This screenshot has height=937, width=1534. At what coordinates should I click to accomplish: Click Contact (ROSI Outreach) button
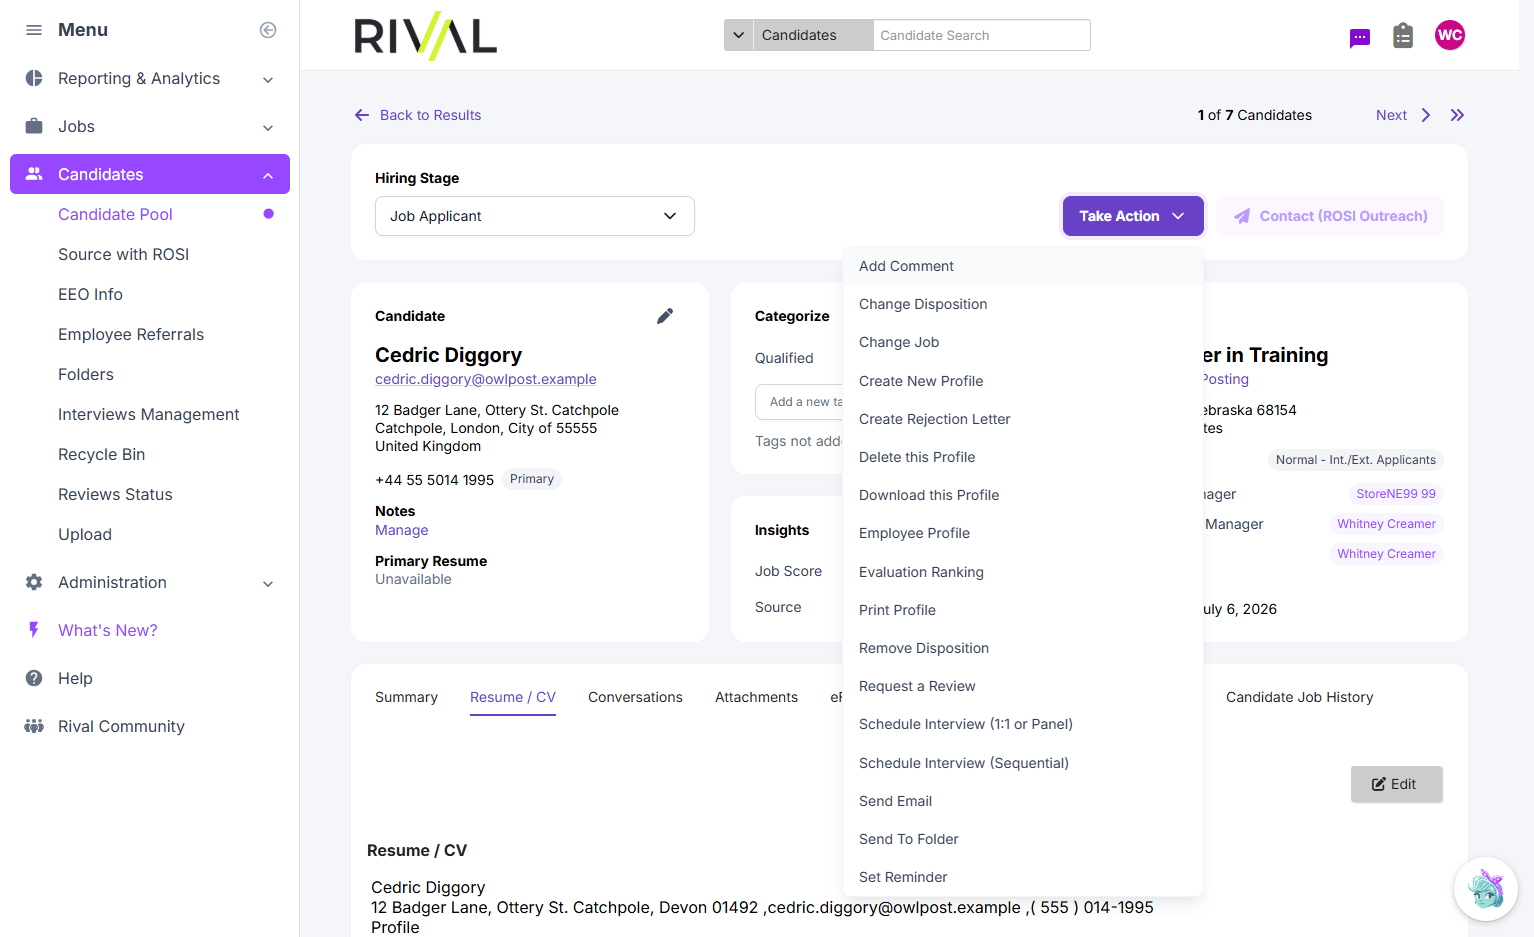coord(1330,216)
